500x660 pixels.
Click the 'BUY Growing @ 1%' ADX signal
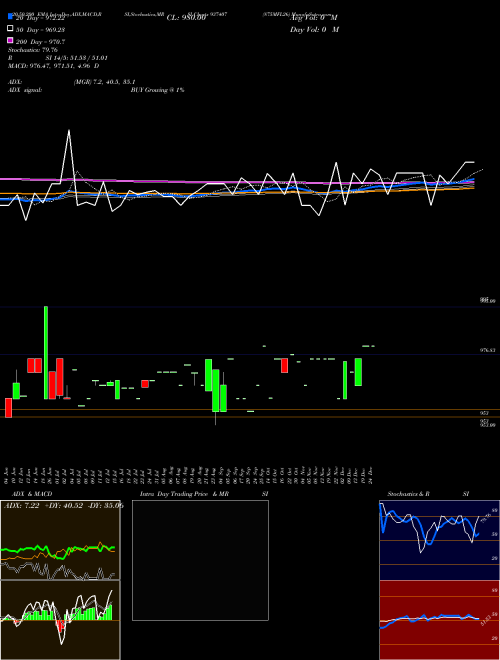pos(157,90)
